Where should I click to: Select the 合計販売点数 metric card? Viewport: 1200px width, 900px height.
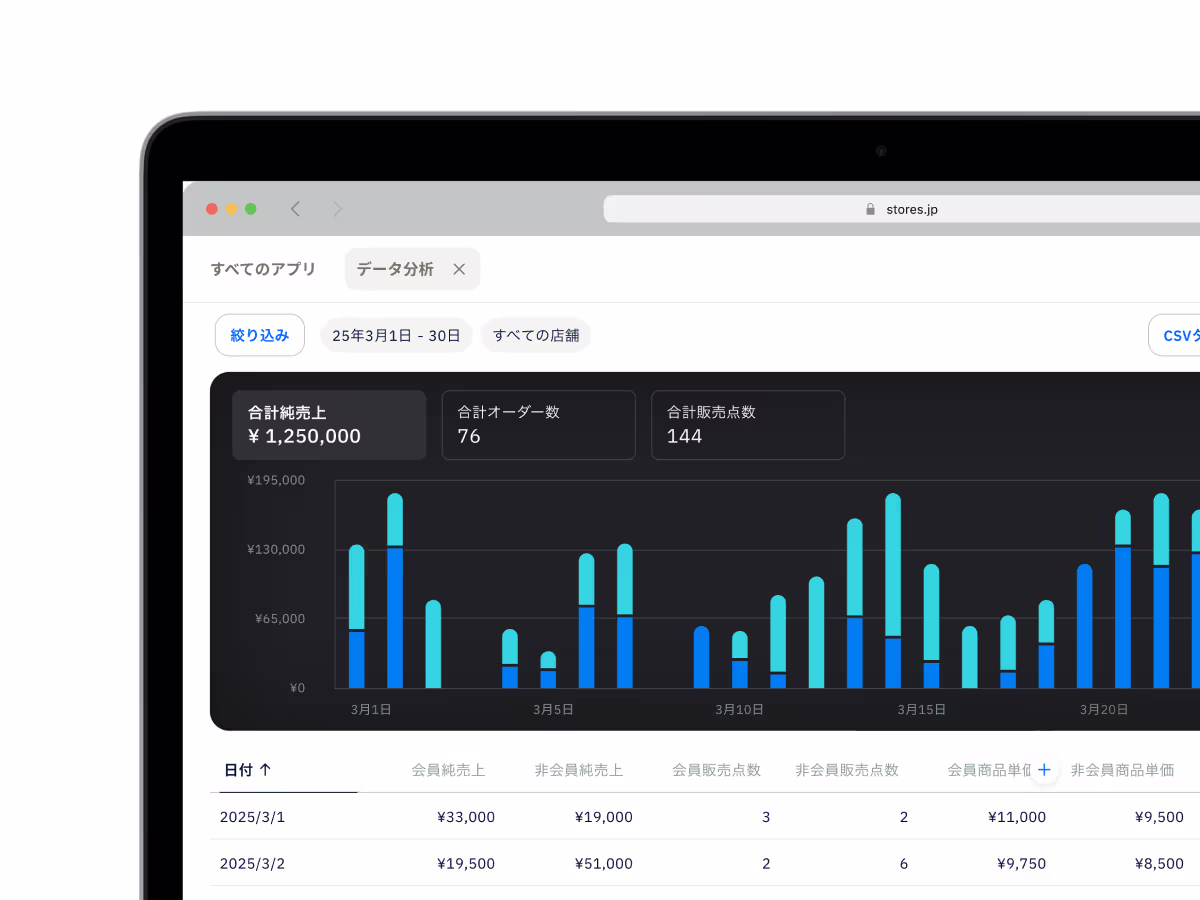[x=747, y=425]
